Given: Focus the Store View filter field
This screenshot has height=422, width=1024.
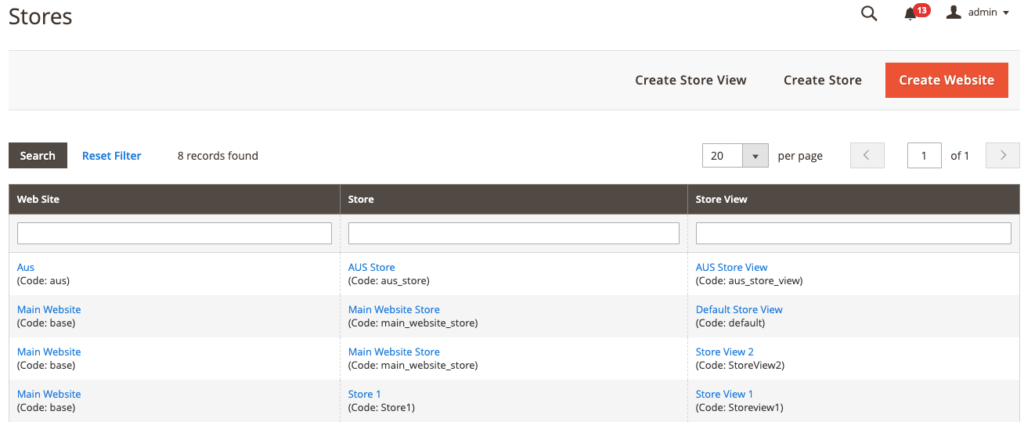Looking at the screenshot, I should 853,233.
